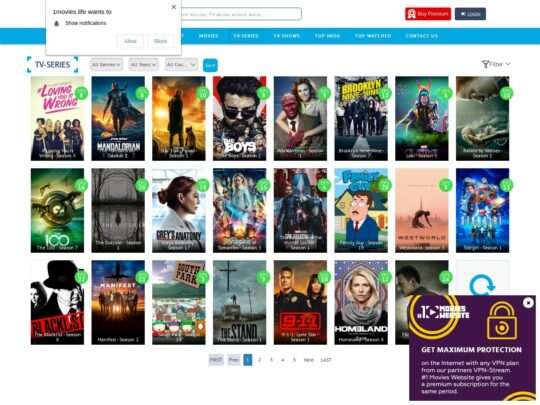Close the VPN protection ad popup
This screenshot has height=405, width=540.
[x=528, y=303]
